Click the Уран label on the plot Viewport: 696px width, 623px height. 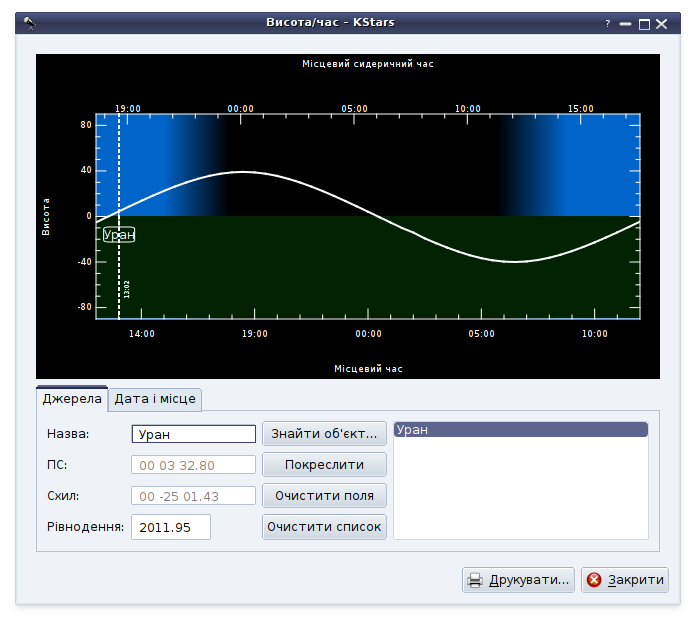pos(119,234)
